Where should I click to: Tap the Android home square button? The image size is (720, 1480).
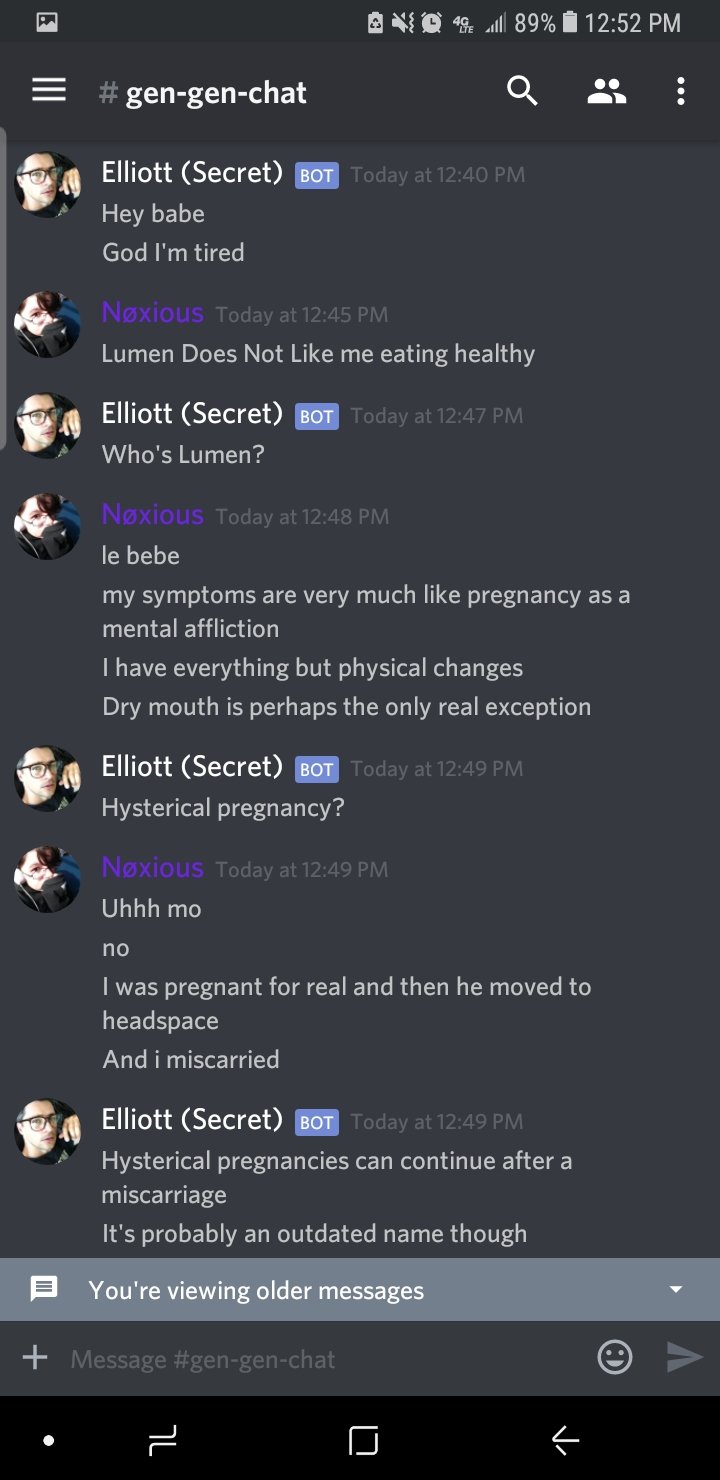click(364, 1440)
